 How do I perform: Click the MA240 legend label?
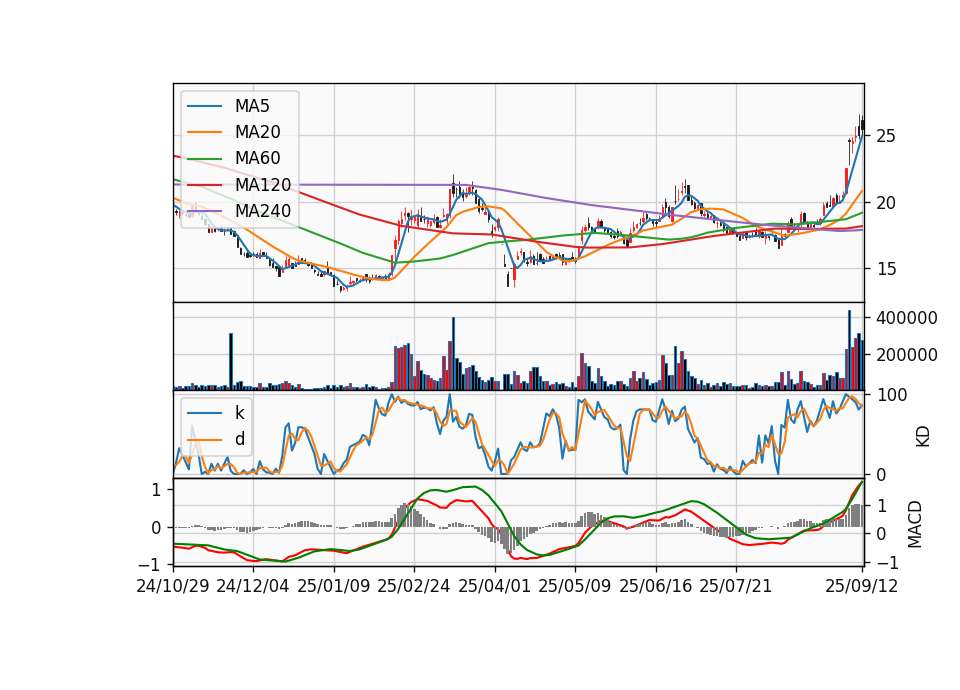[x=263, y=211]
